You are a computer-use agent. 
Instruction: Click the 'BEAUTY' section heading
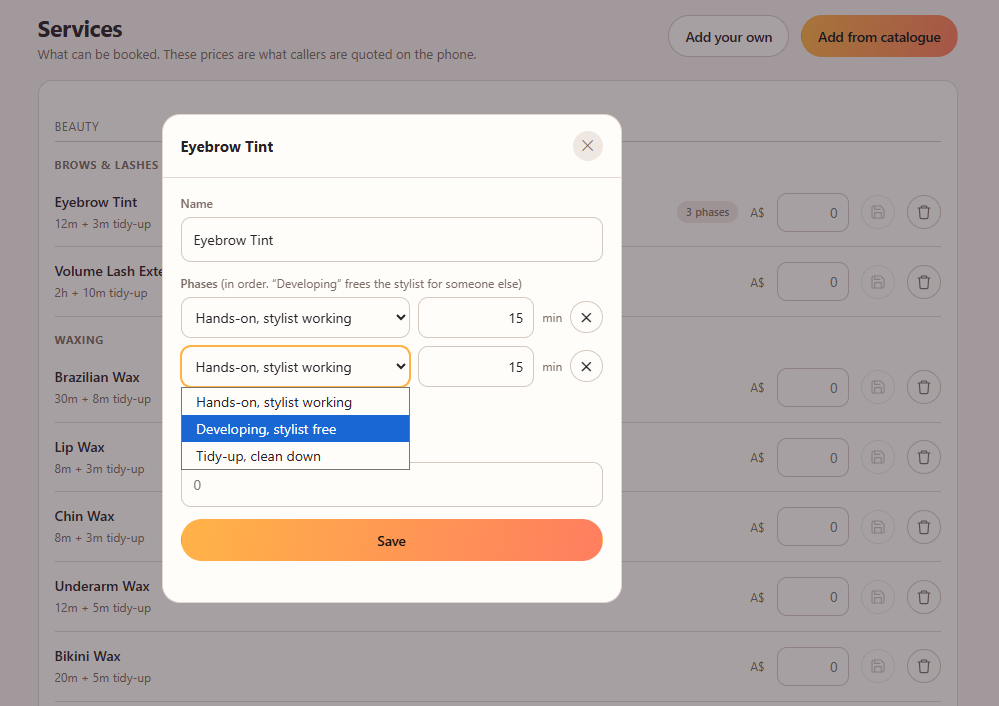pos(76,127)
